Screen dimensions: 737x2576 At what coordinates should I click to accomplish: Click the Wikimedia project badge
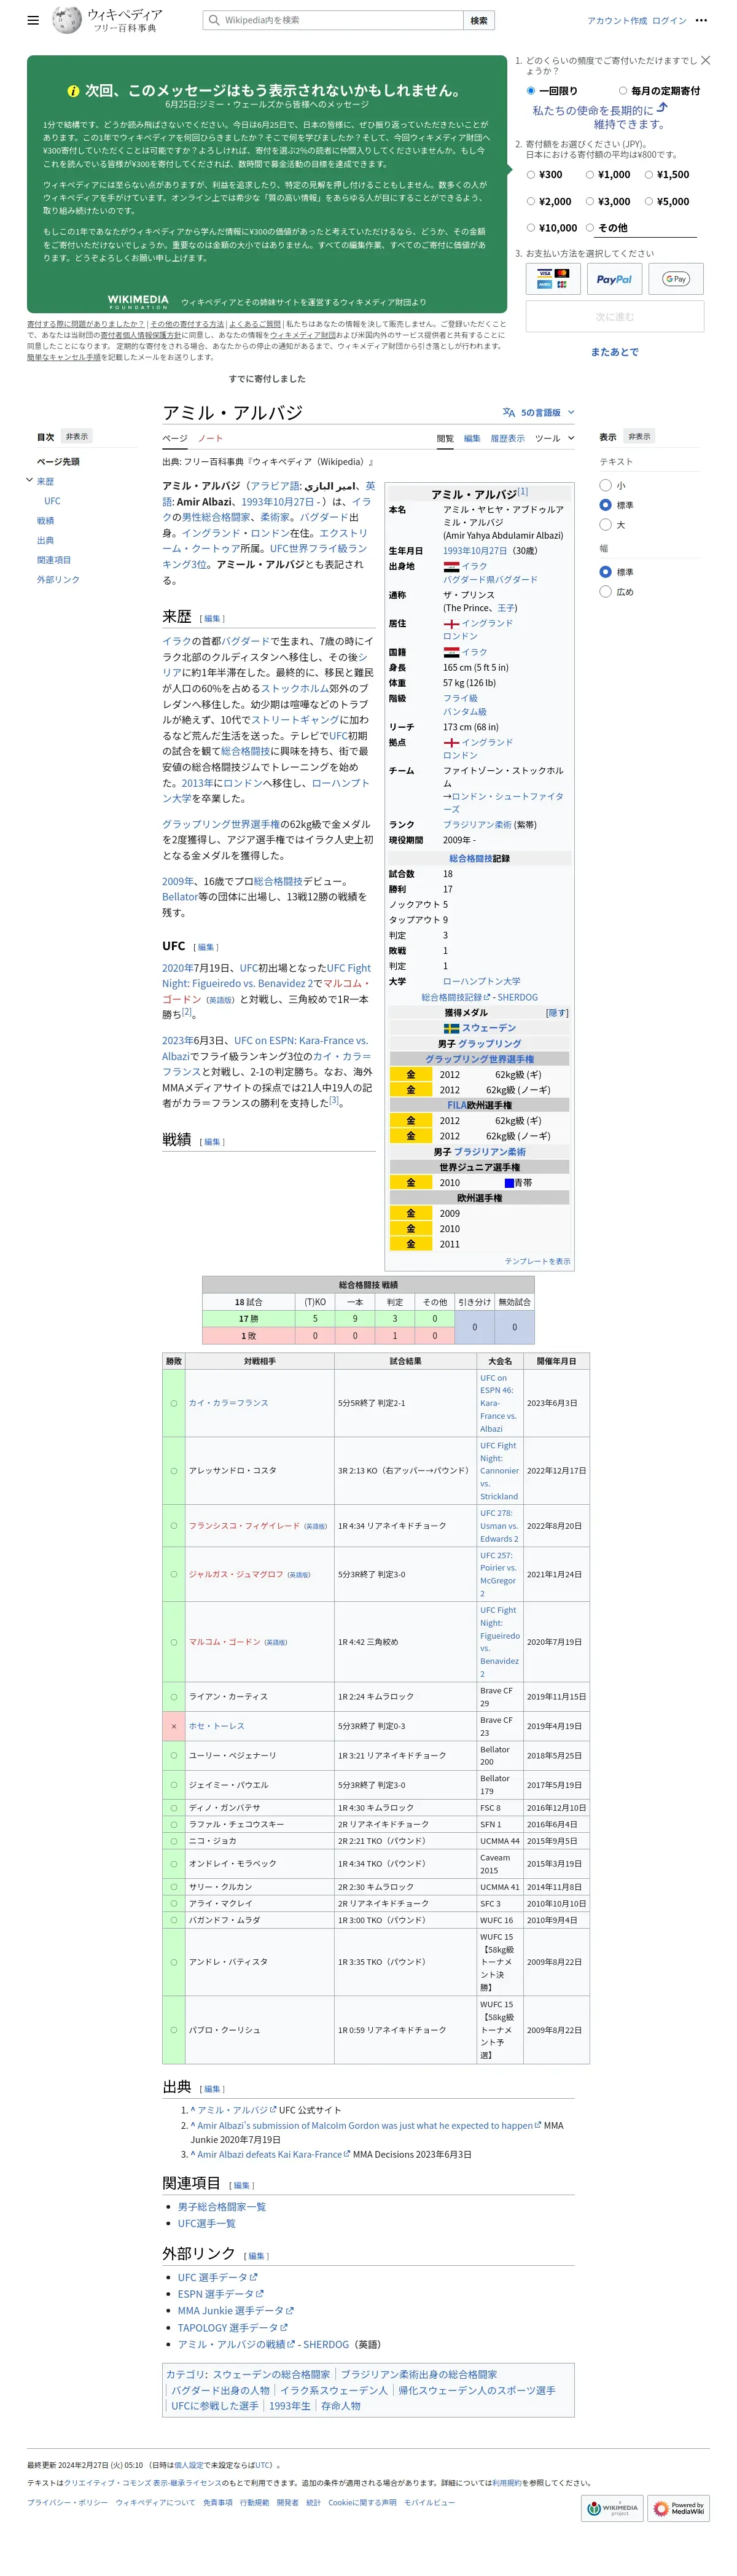[612, 2508]
